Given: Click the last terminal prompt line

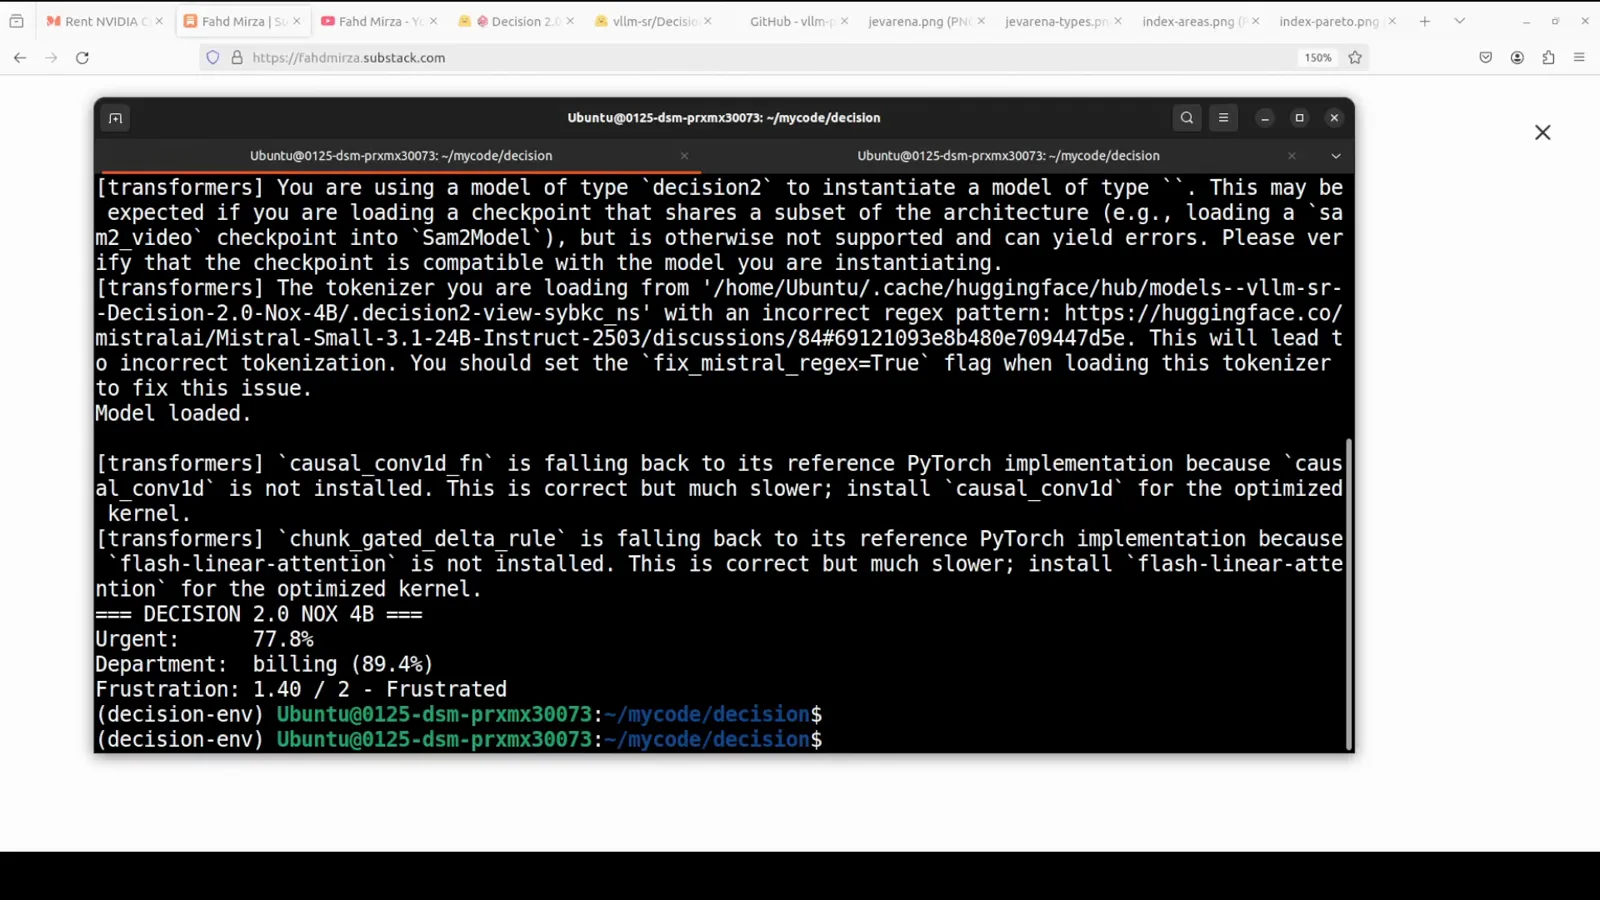Looking at the screenshot, I should point(459,740).
